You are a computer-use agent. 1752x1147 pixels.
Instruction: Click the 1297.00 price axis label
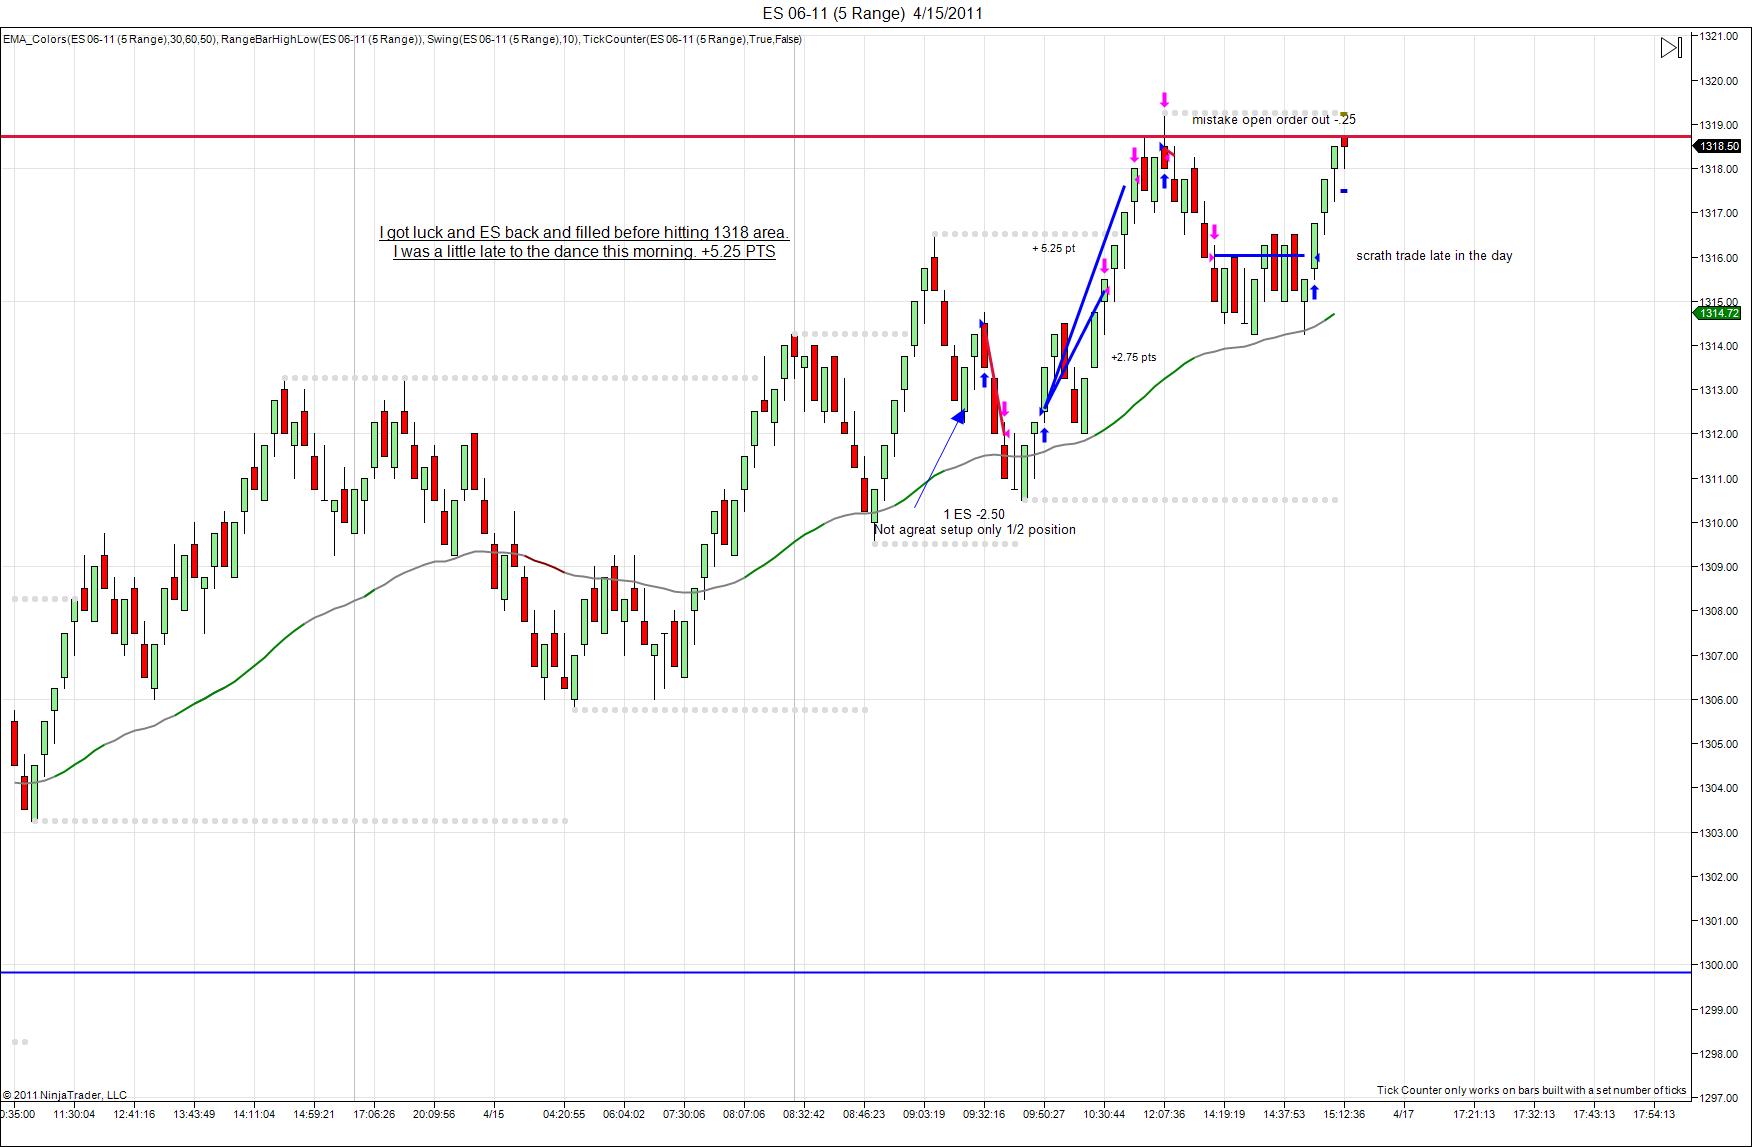1718,1098
